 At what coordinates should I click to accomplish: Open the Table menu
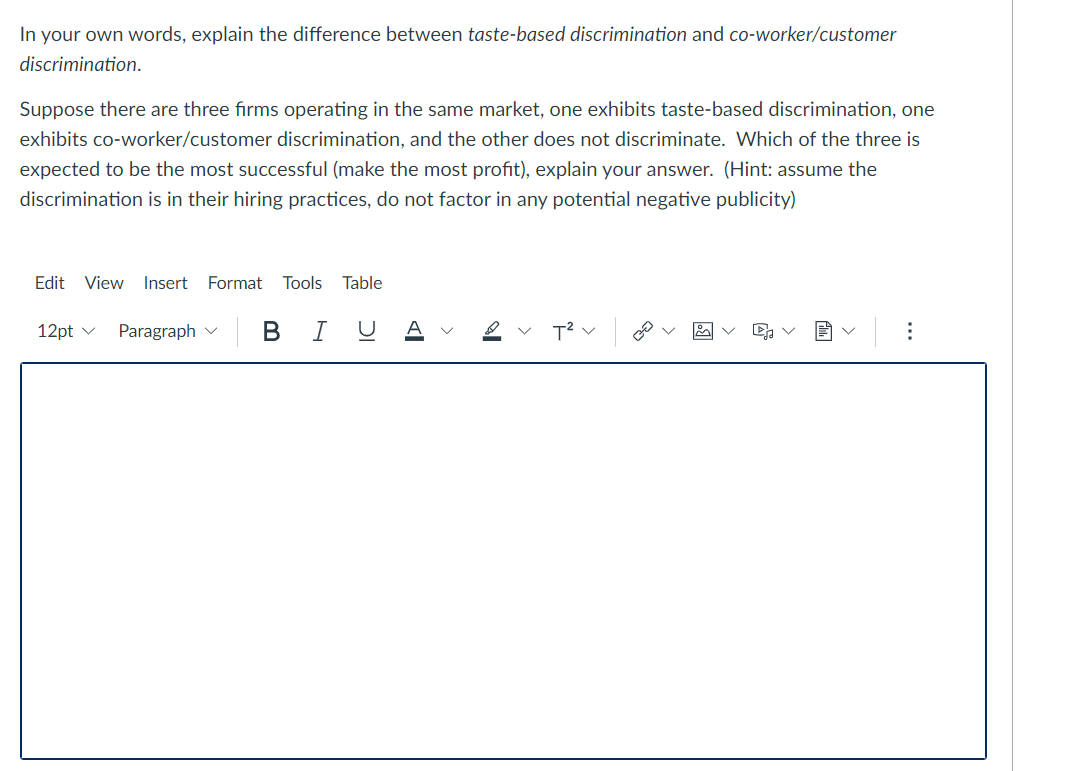pos(362,283)
